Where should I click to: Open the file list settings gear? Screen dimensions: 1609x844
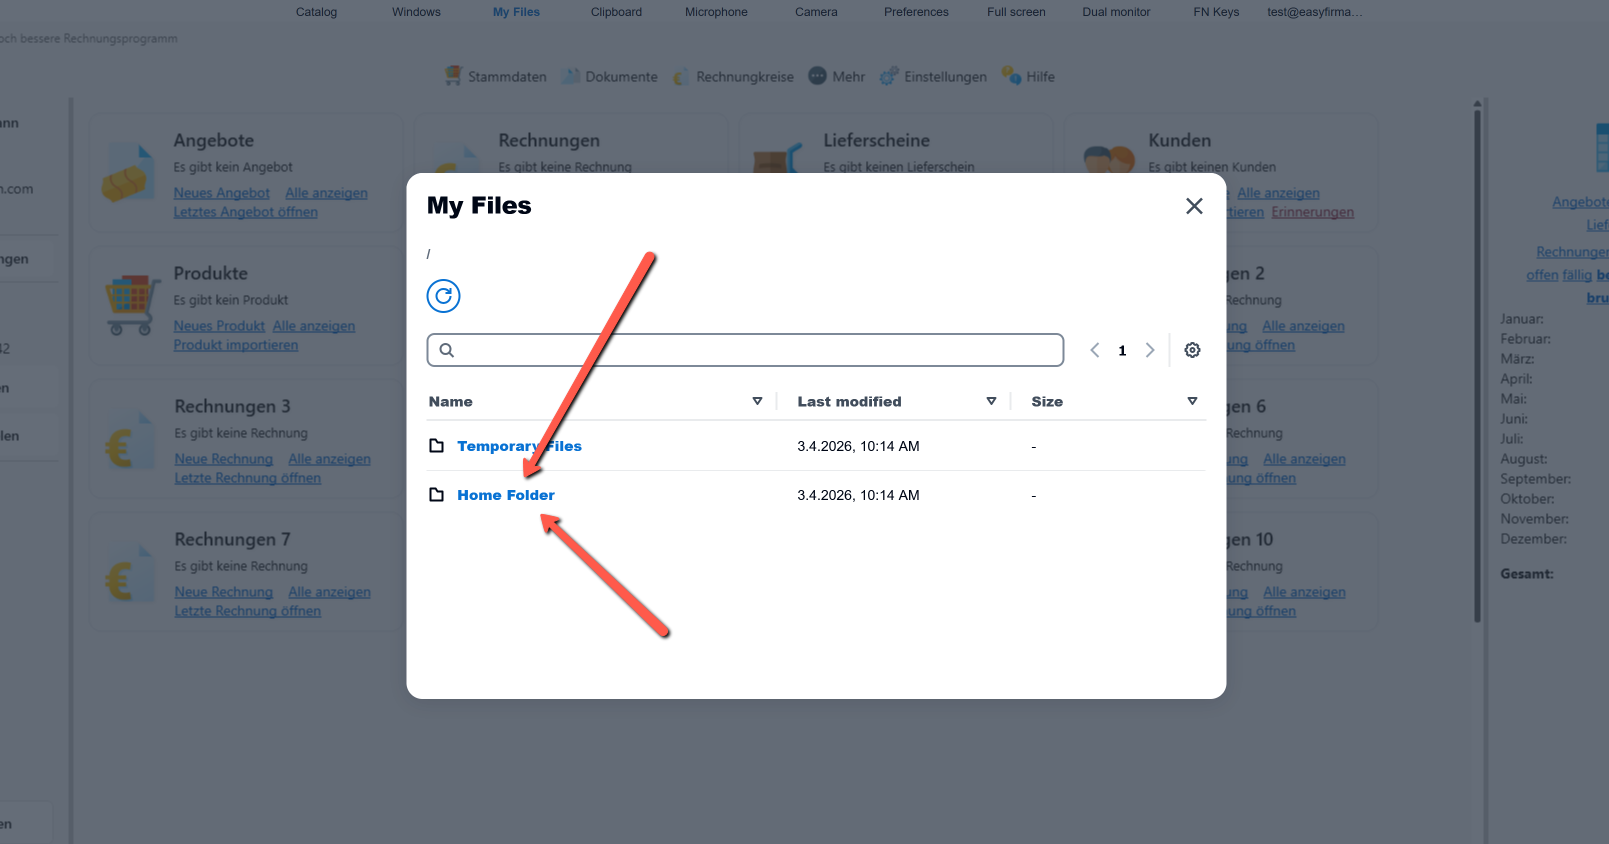pyautogui.click(x=1192, y=350)
